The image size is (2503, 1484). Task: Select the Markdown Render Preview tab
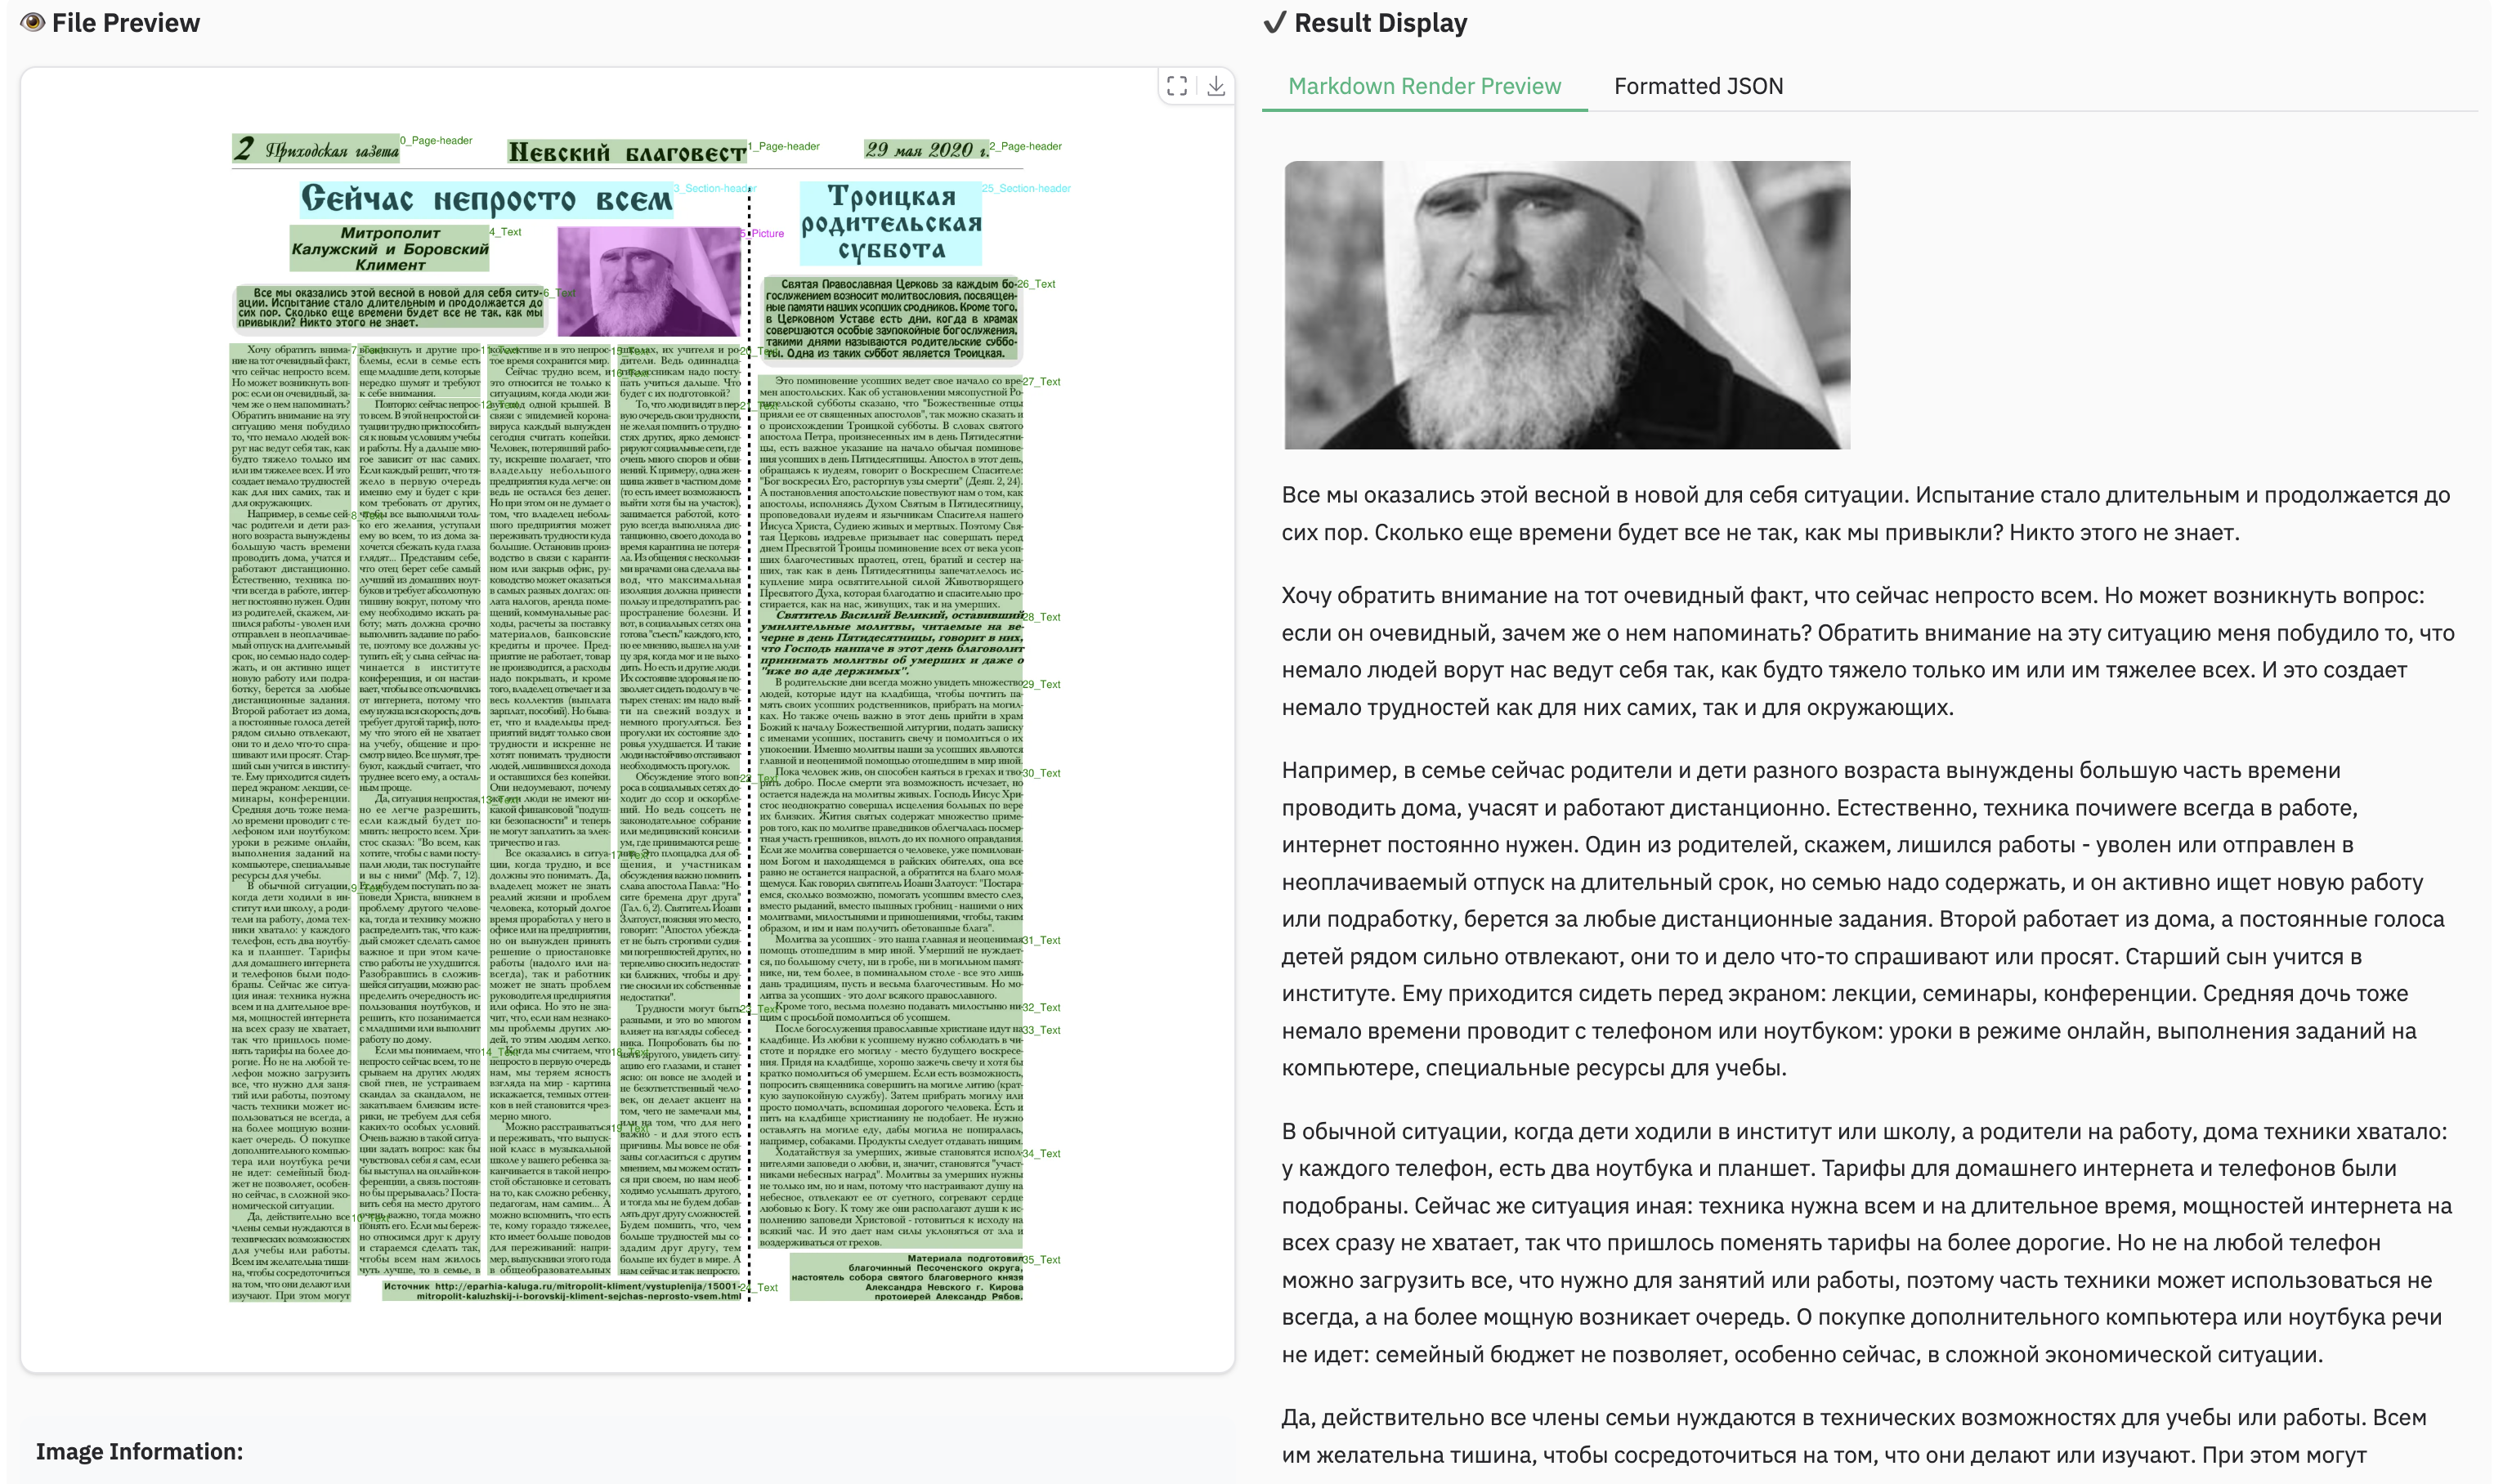pyautogui.click(x=1423, y=87)
